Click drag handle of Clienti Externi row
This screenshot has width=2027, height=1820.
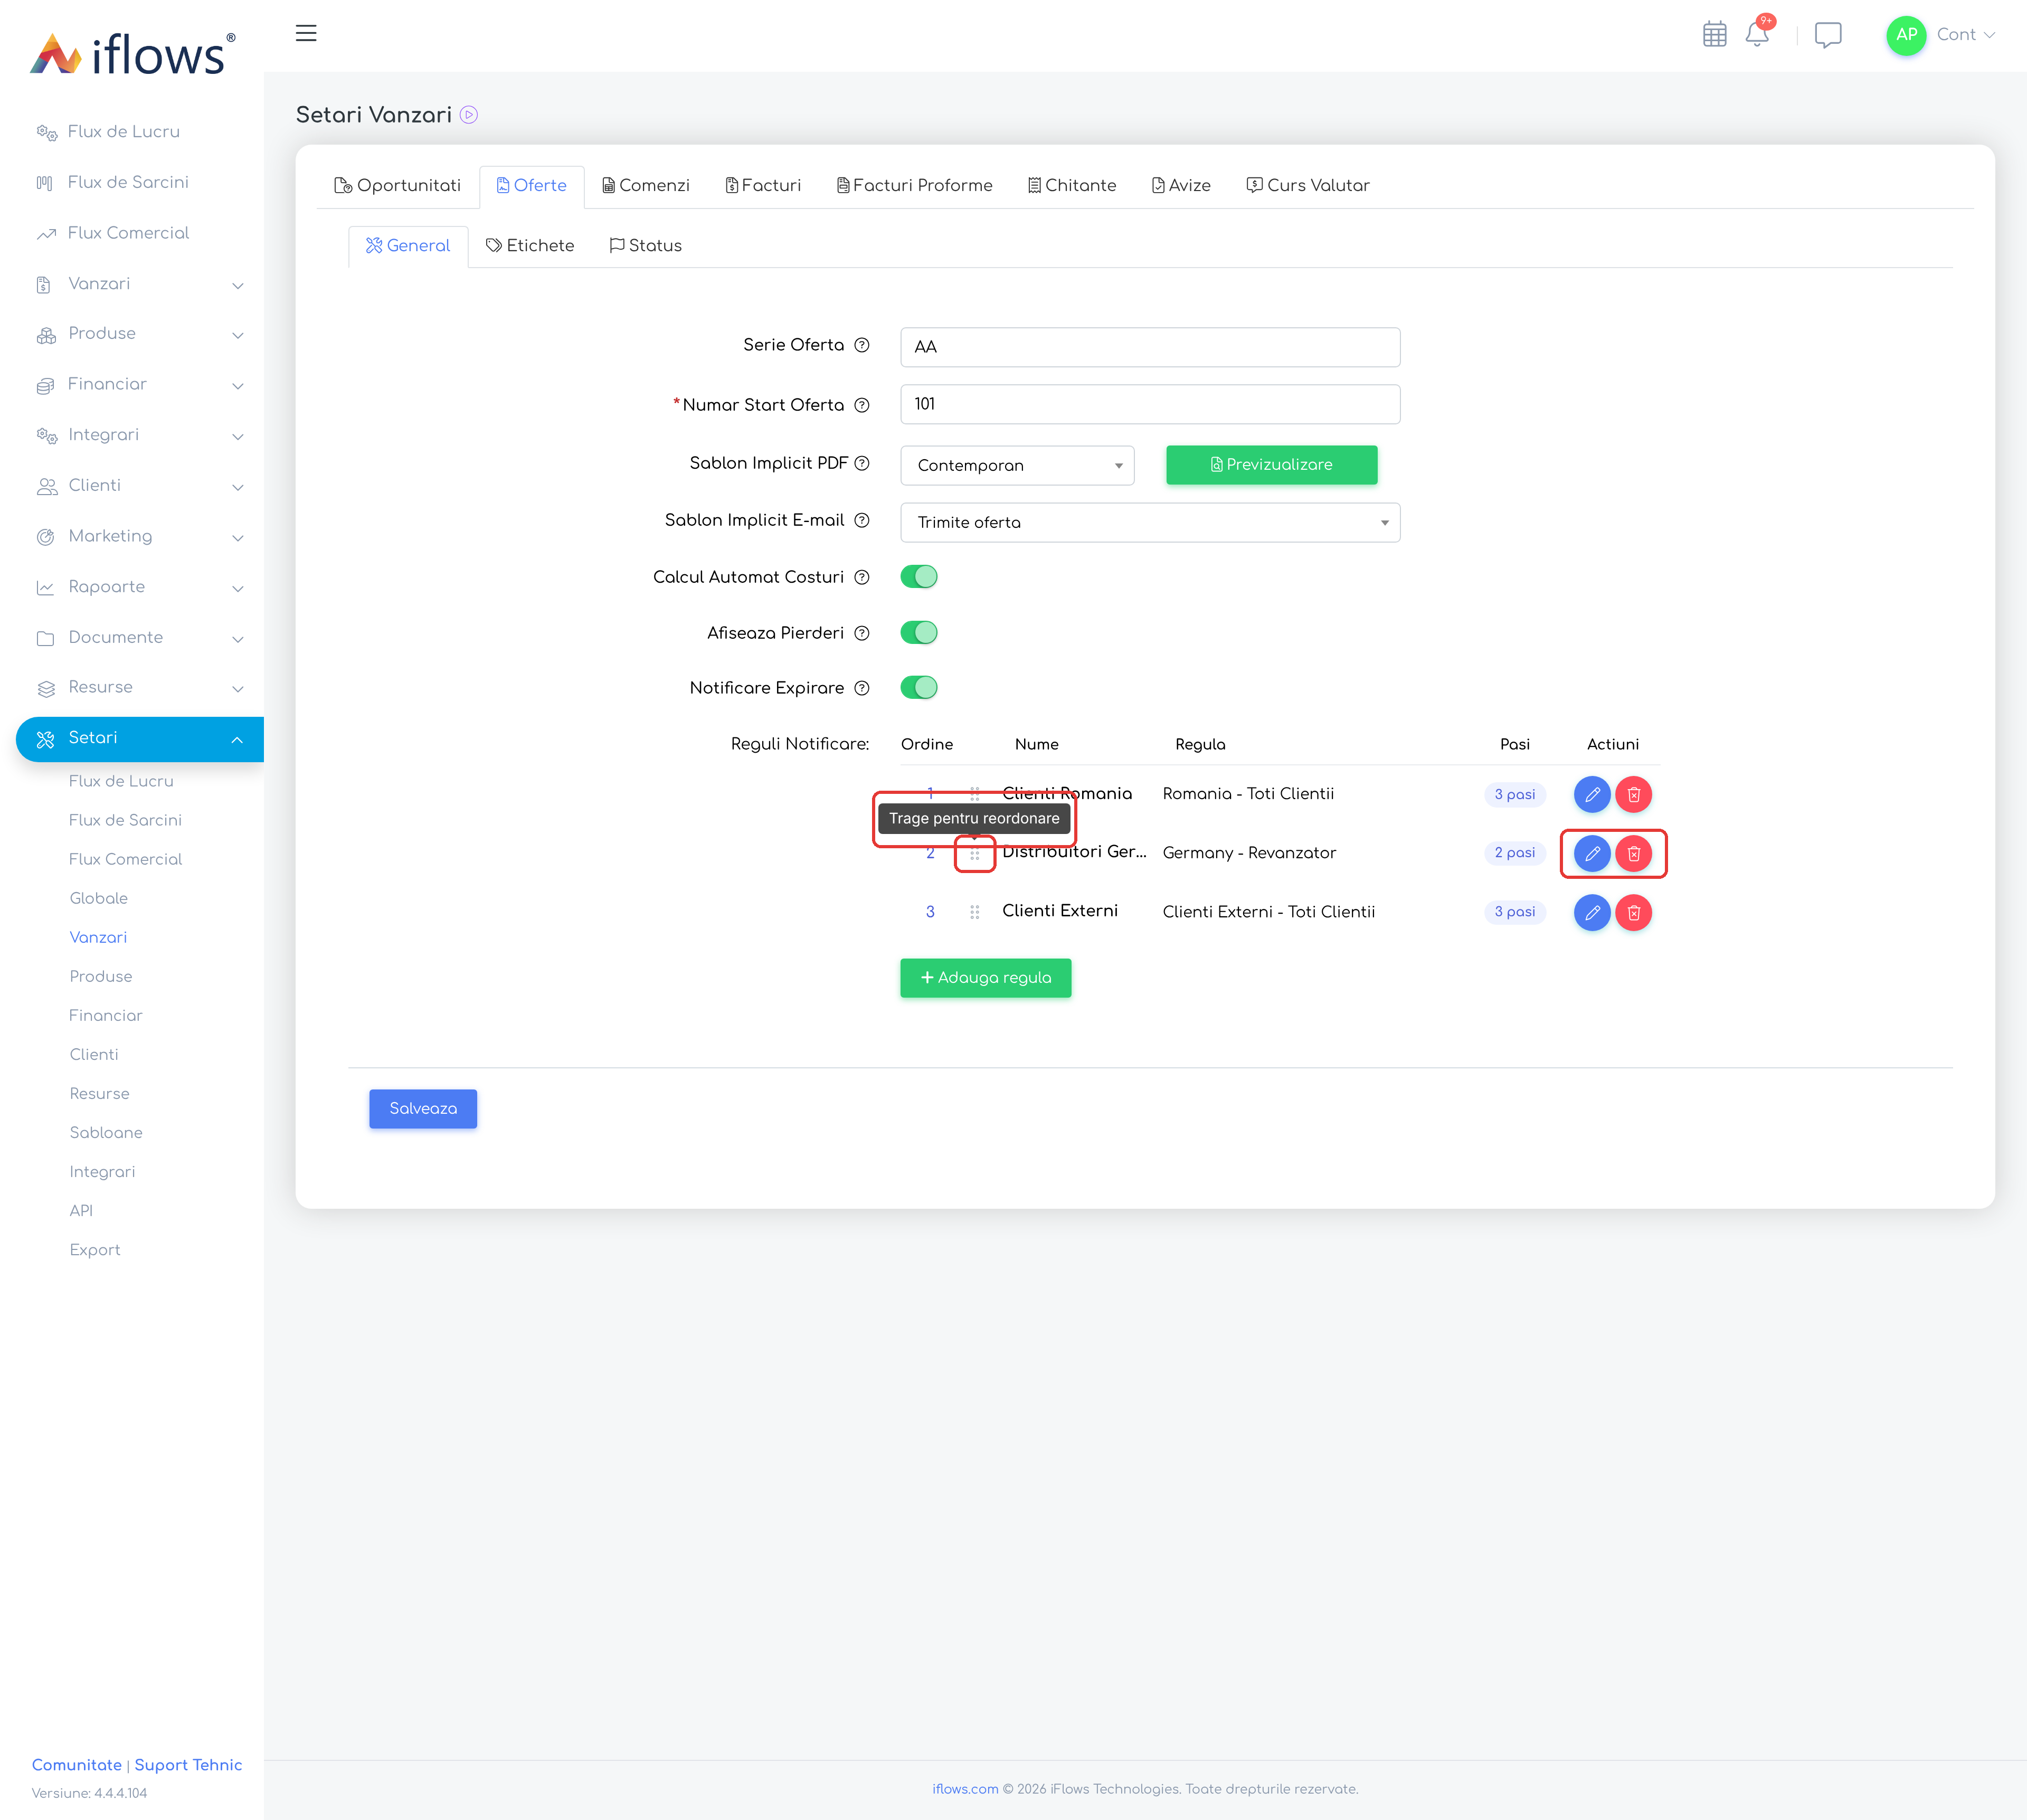pos(974,912)
